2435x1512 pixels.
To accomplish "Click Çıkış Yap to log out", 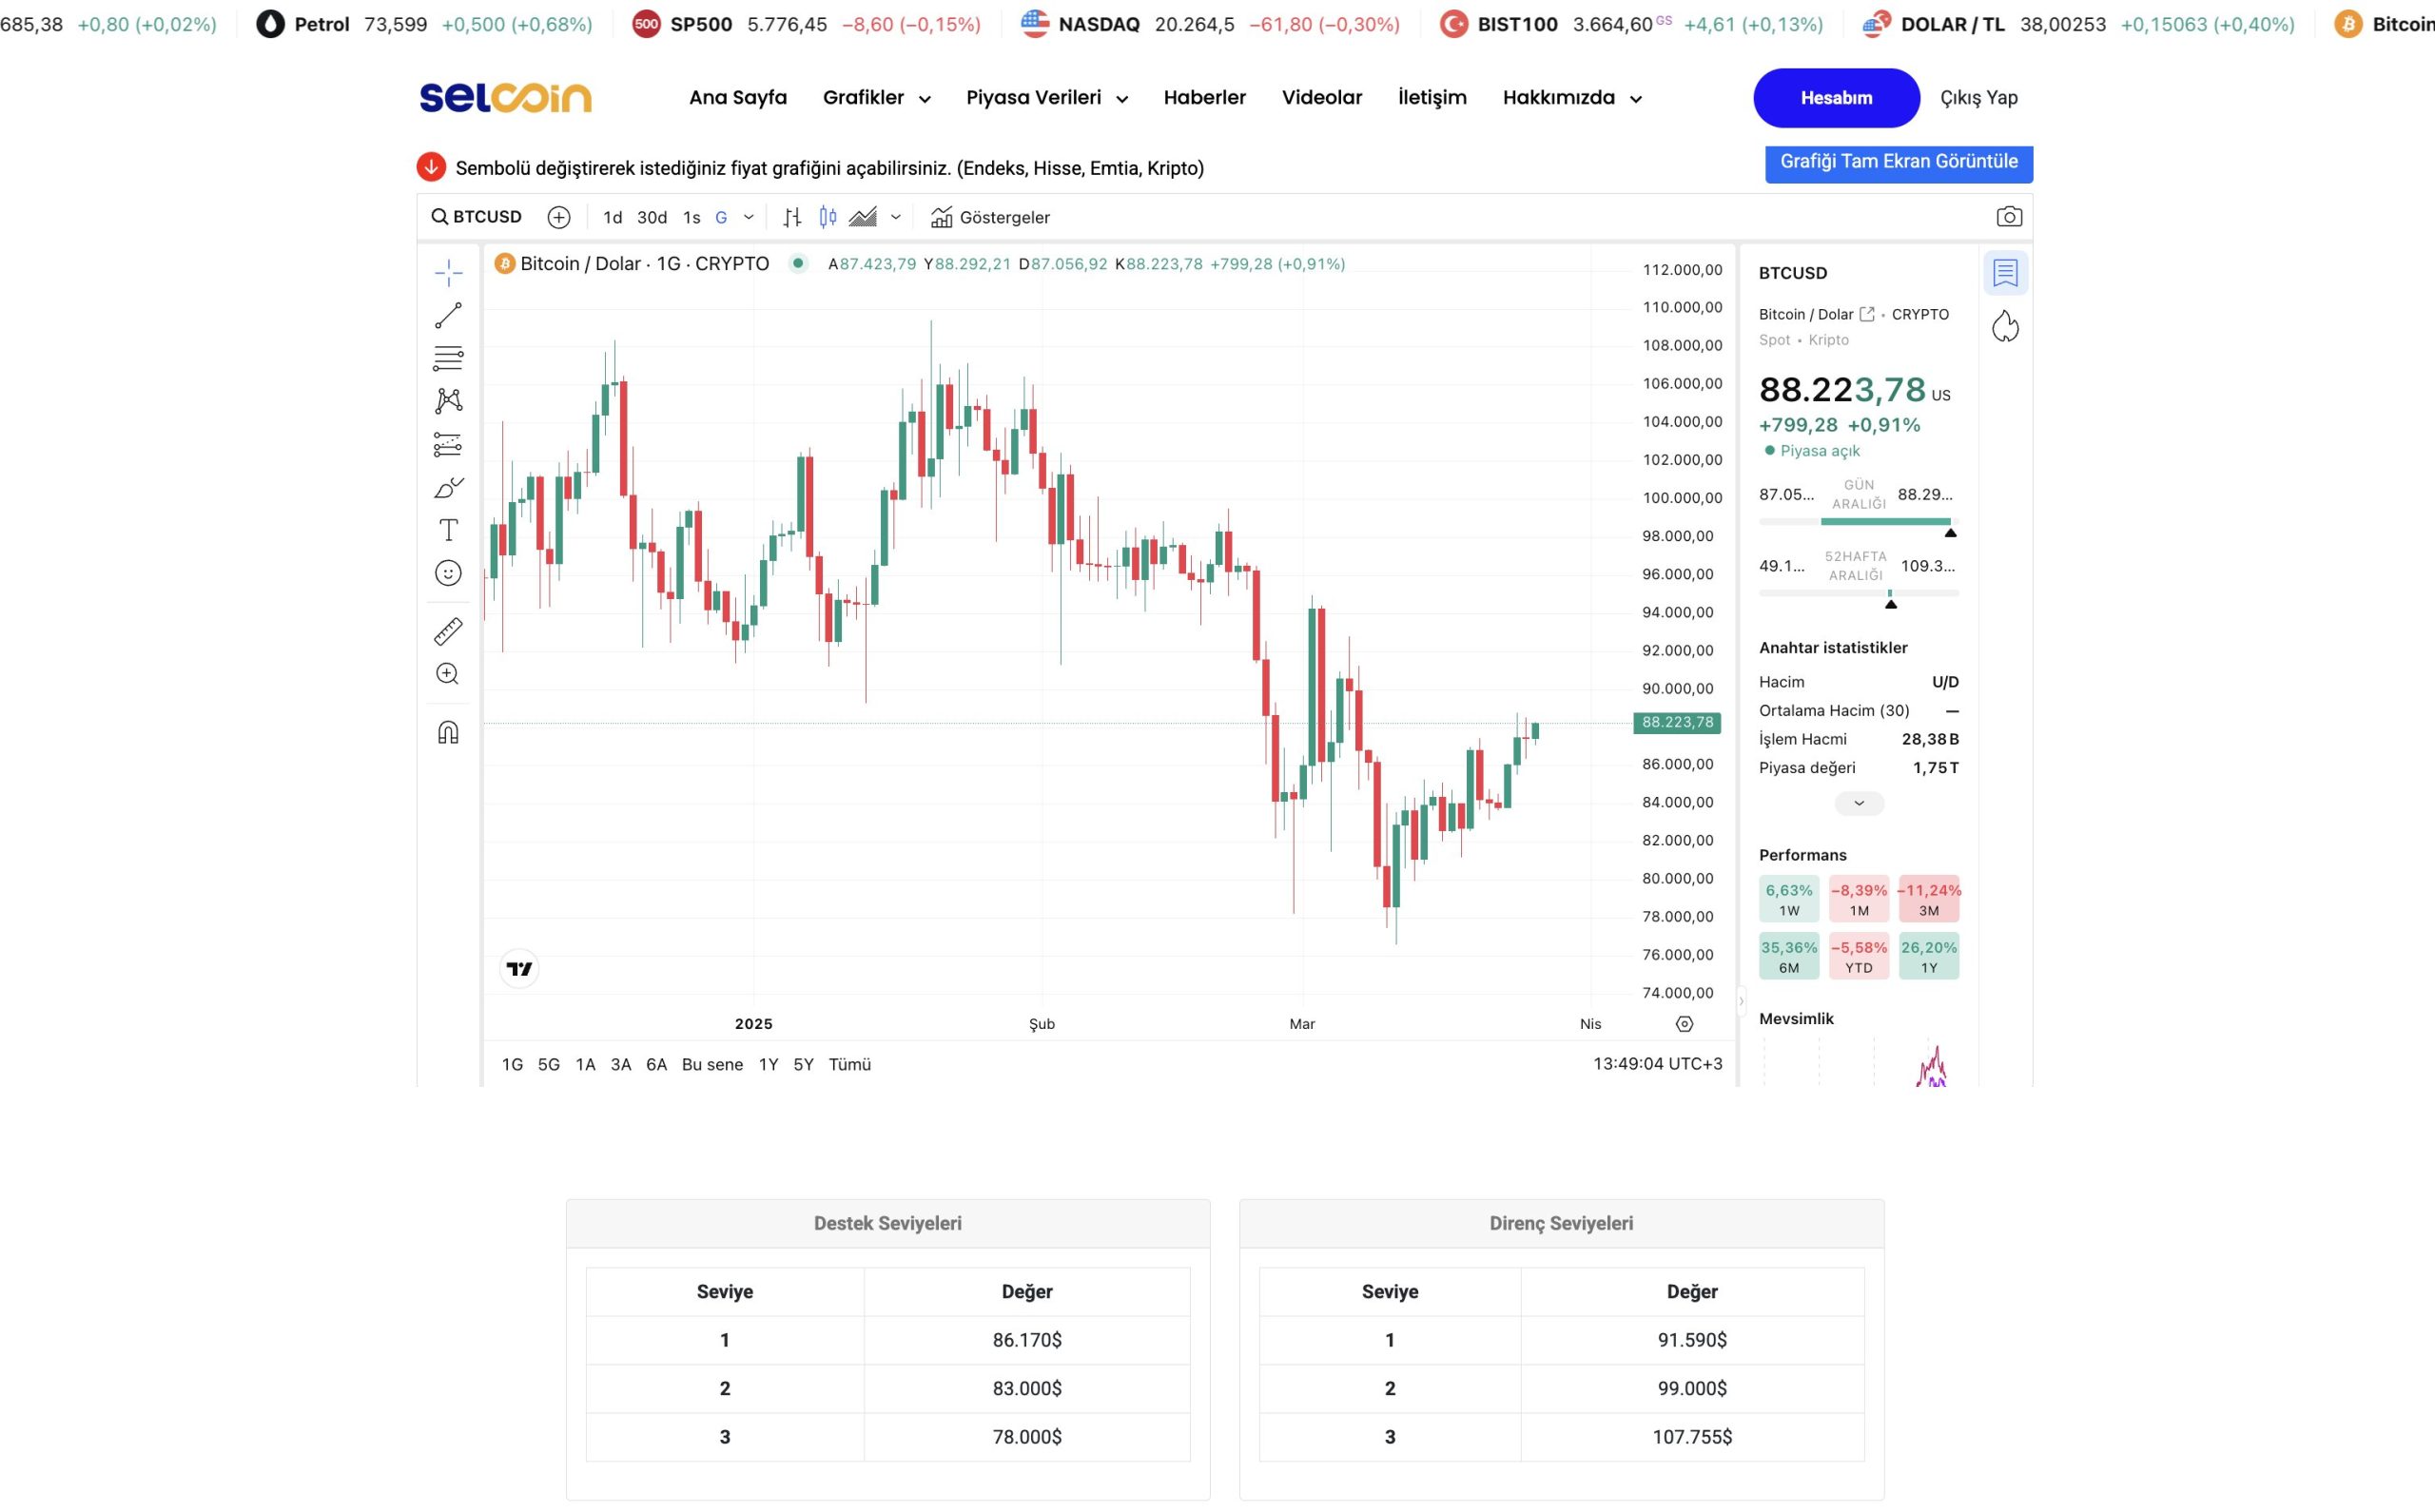I will coord(1978,98).
